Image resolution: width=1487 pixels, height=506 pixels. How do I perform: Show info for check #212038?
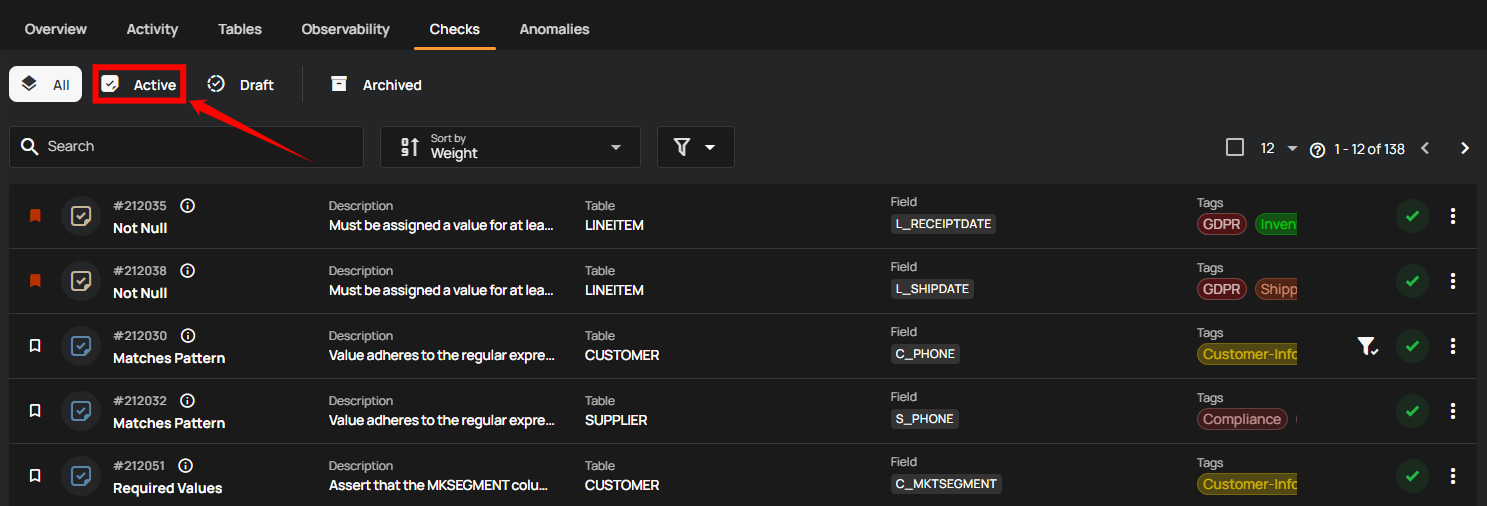pyautogui.click(x=187, y=271)
